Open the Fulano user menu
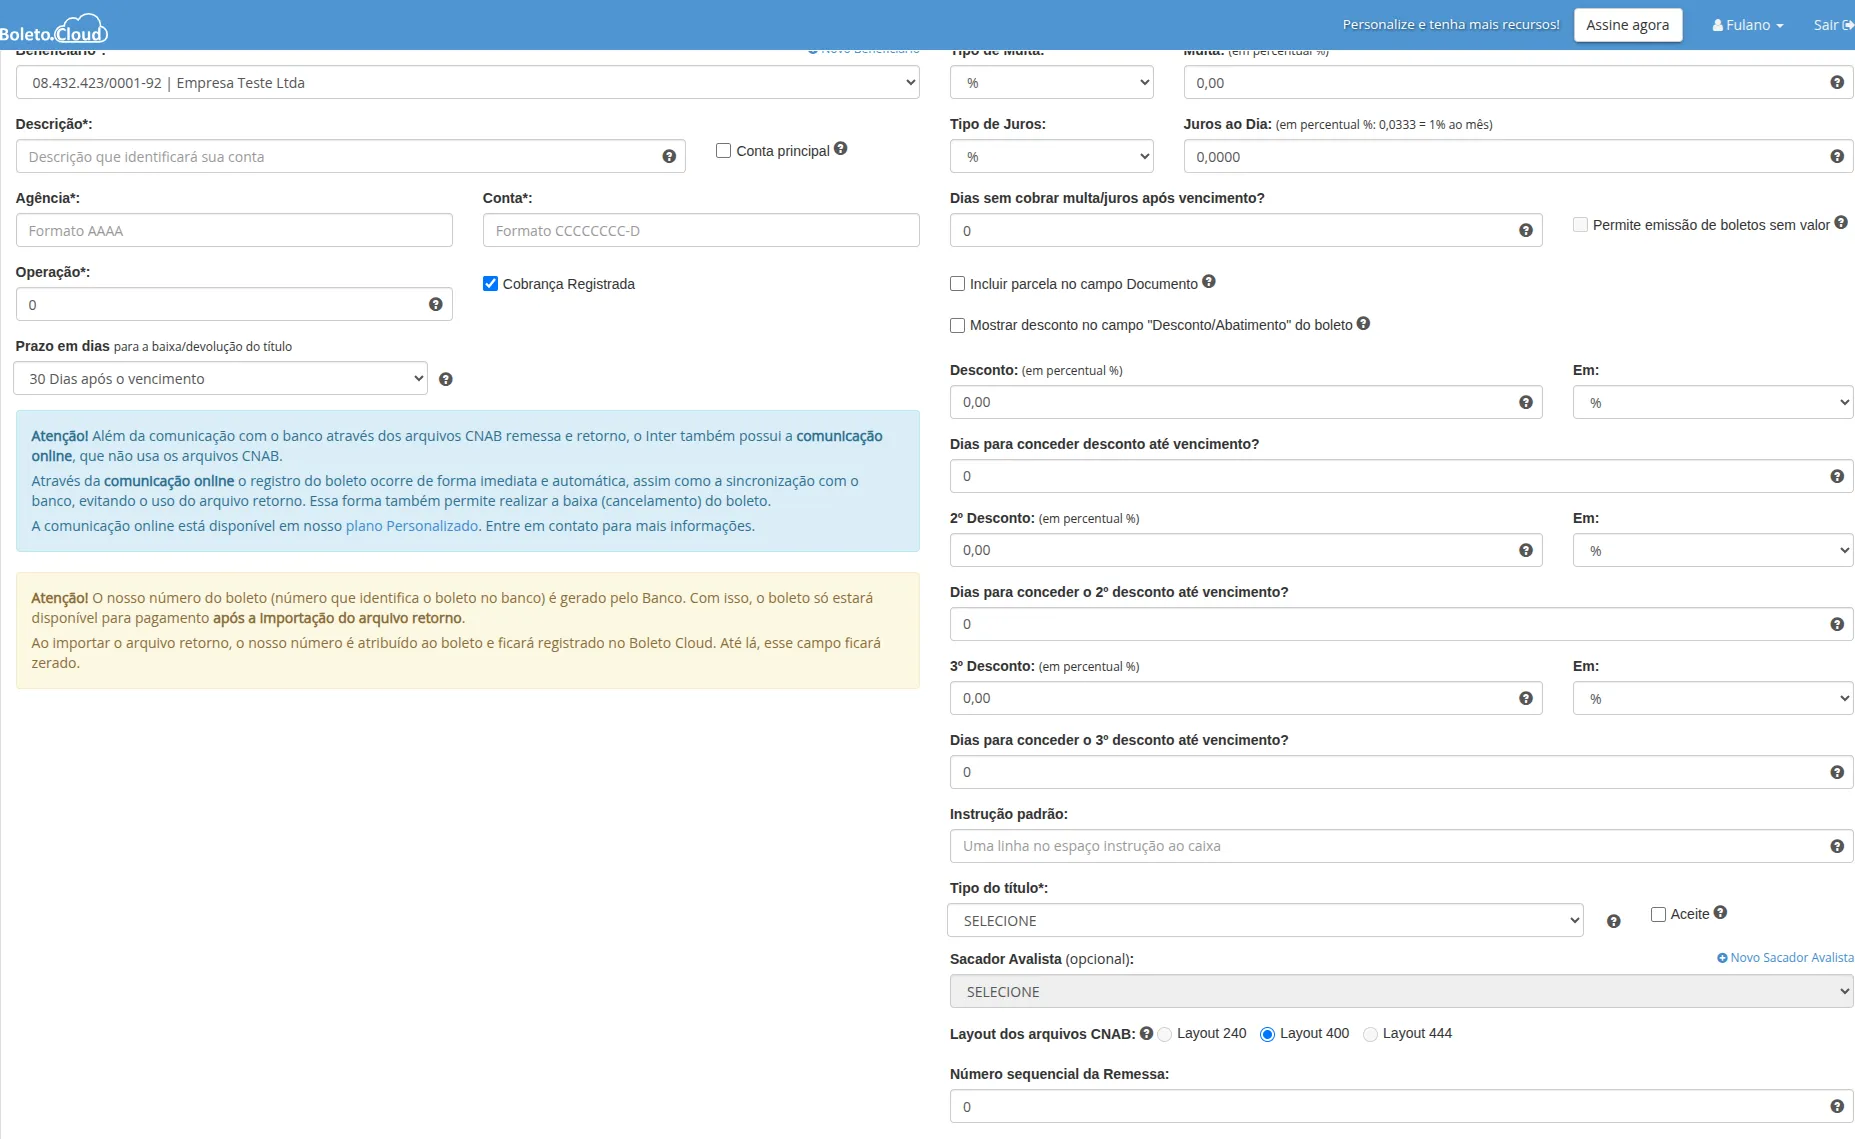The height and width of the screenshot is (1139, 1855). coord(1747,25)
